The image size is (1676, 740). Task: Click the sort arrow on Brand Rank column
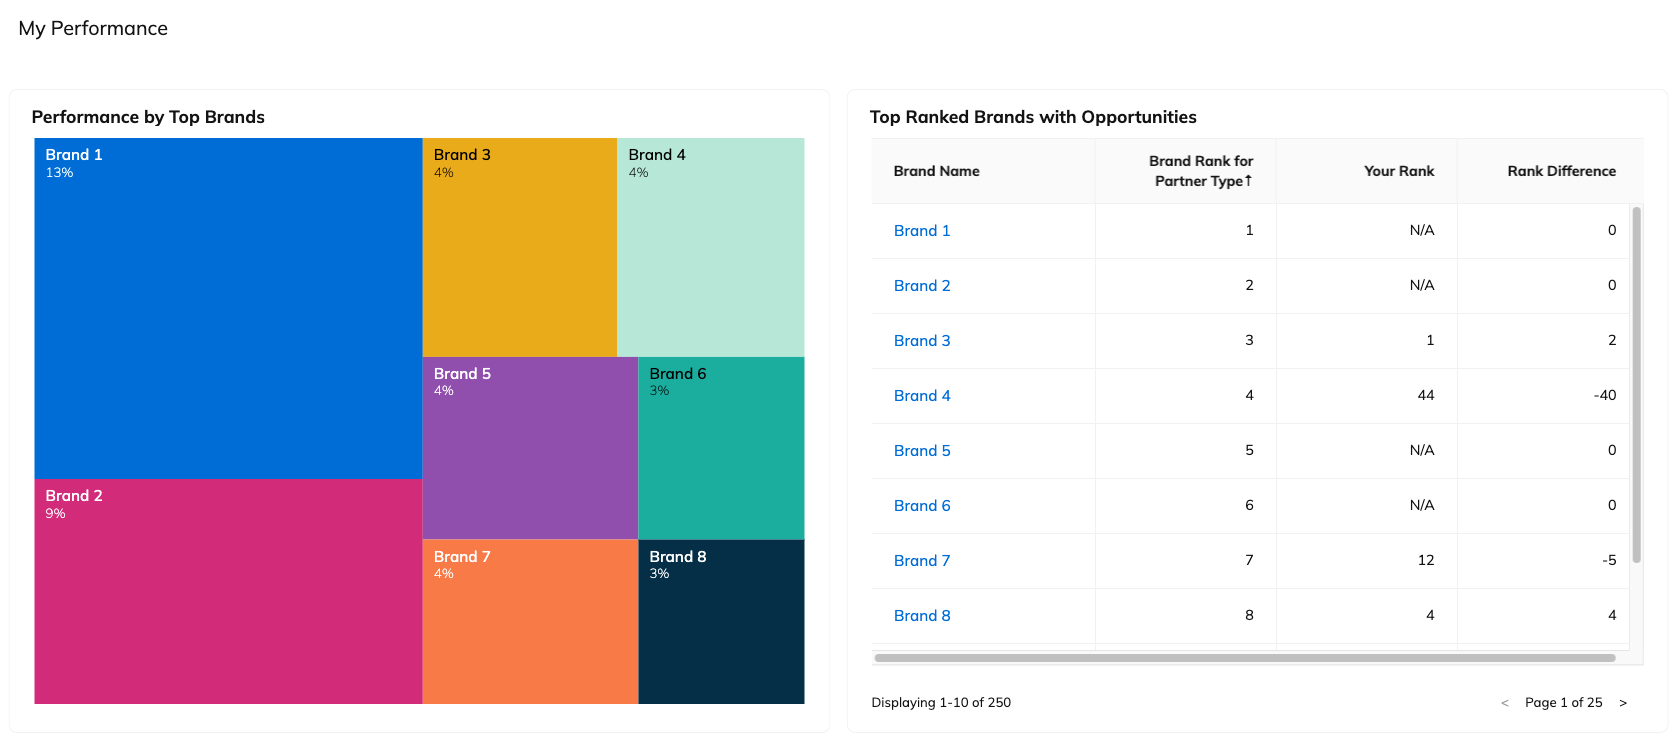pyautogui.click(x=1248, y=181)
